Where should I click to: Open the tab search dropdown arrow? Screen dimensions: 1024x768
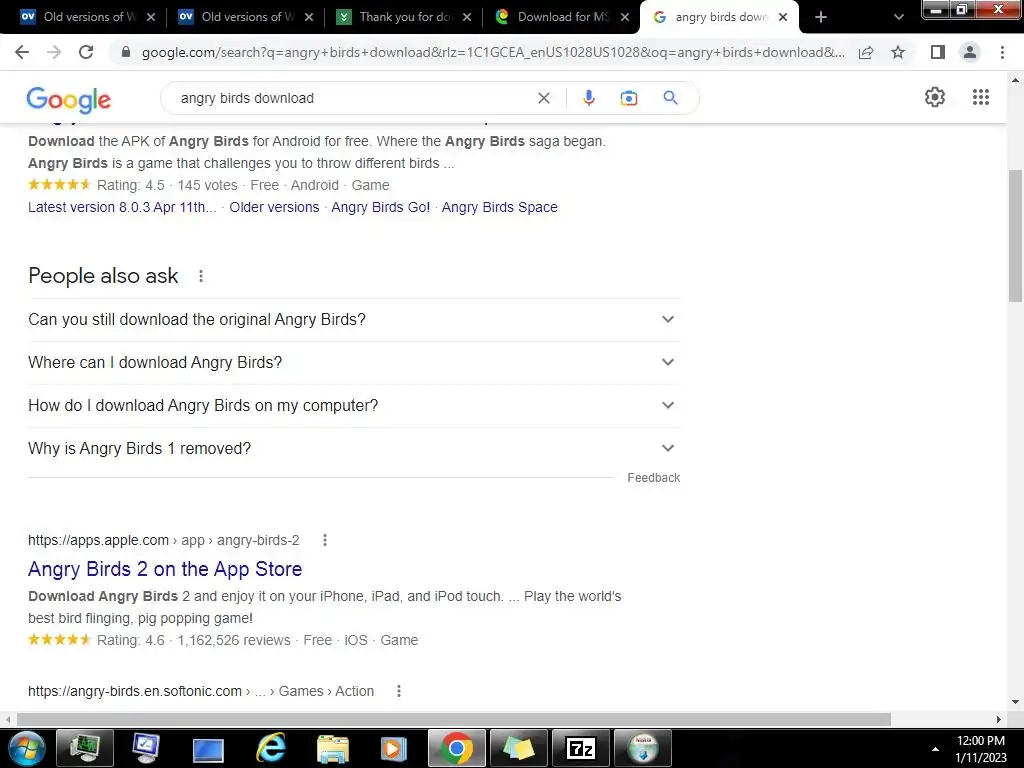(x=899, y=17)
